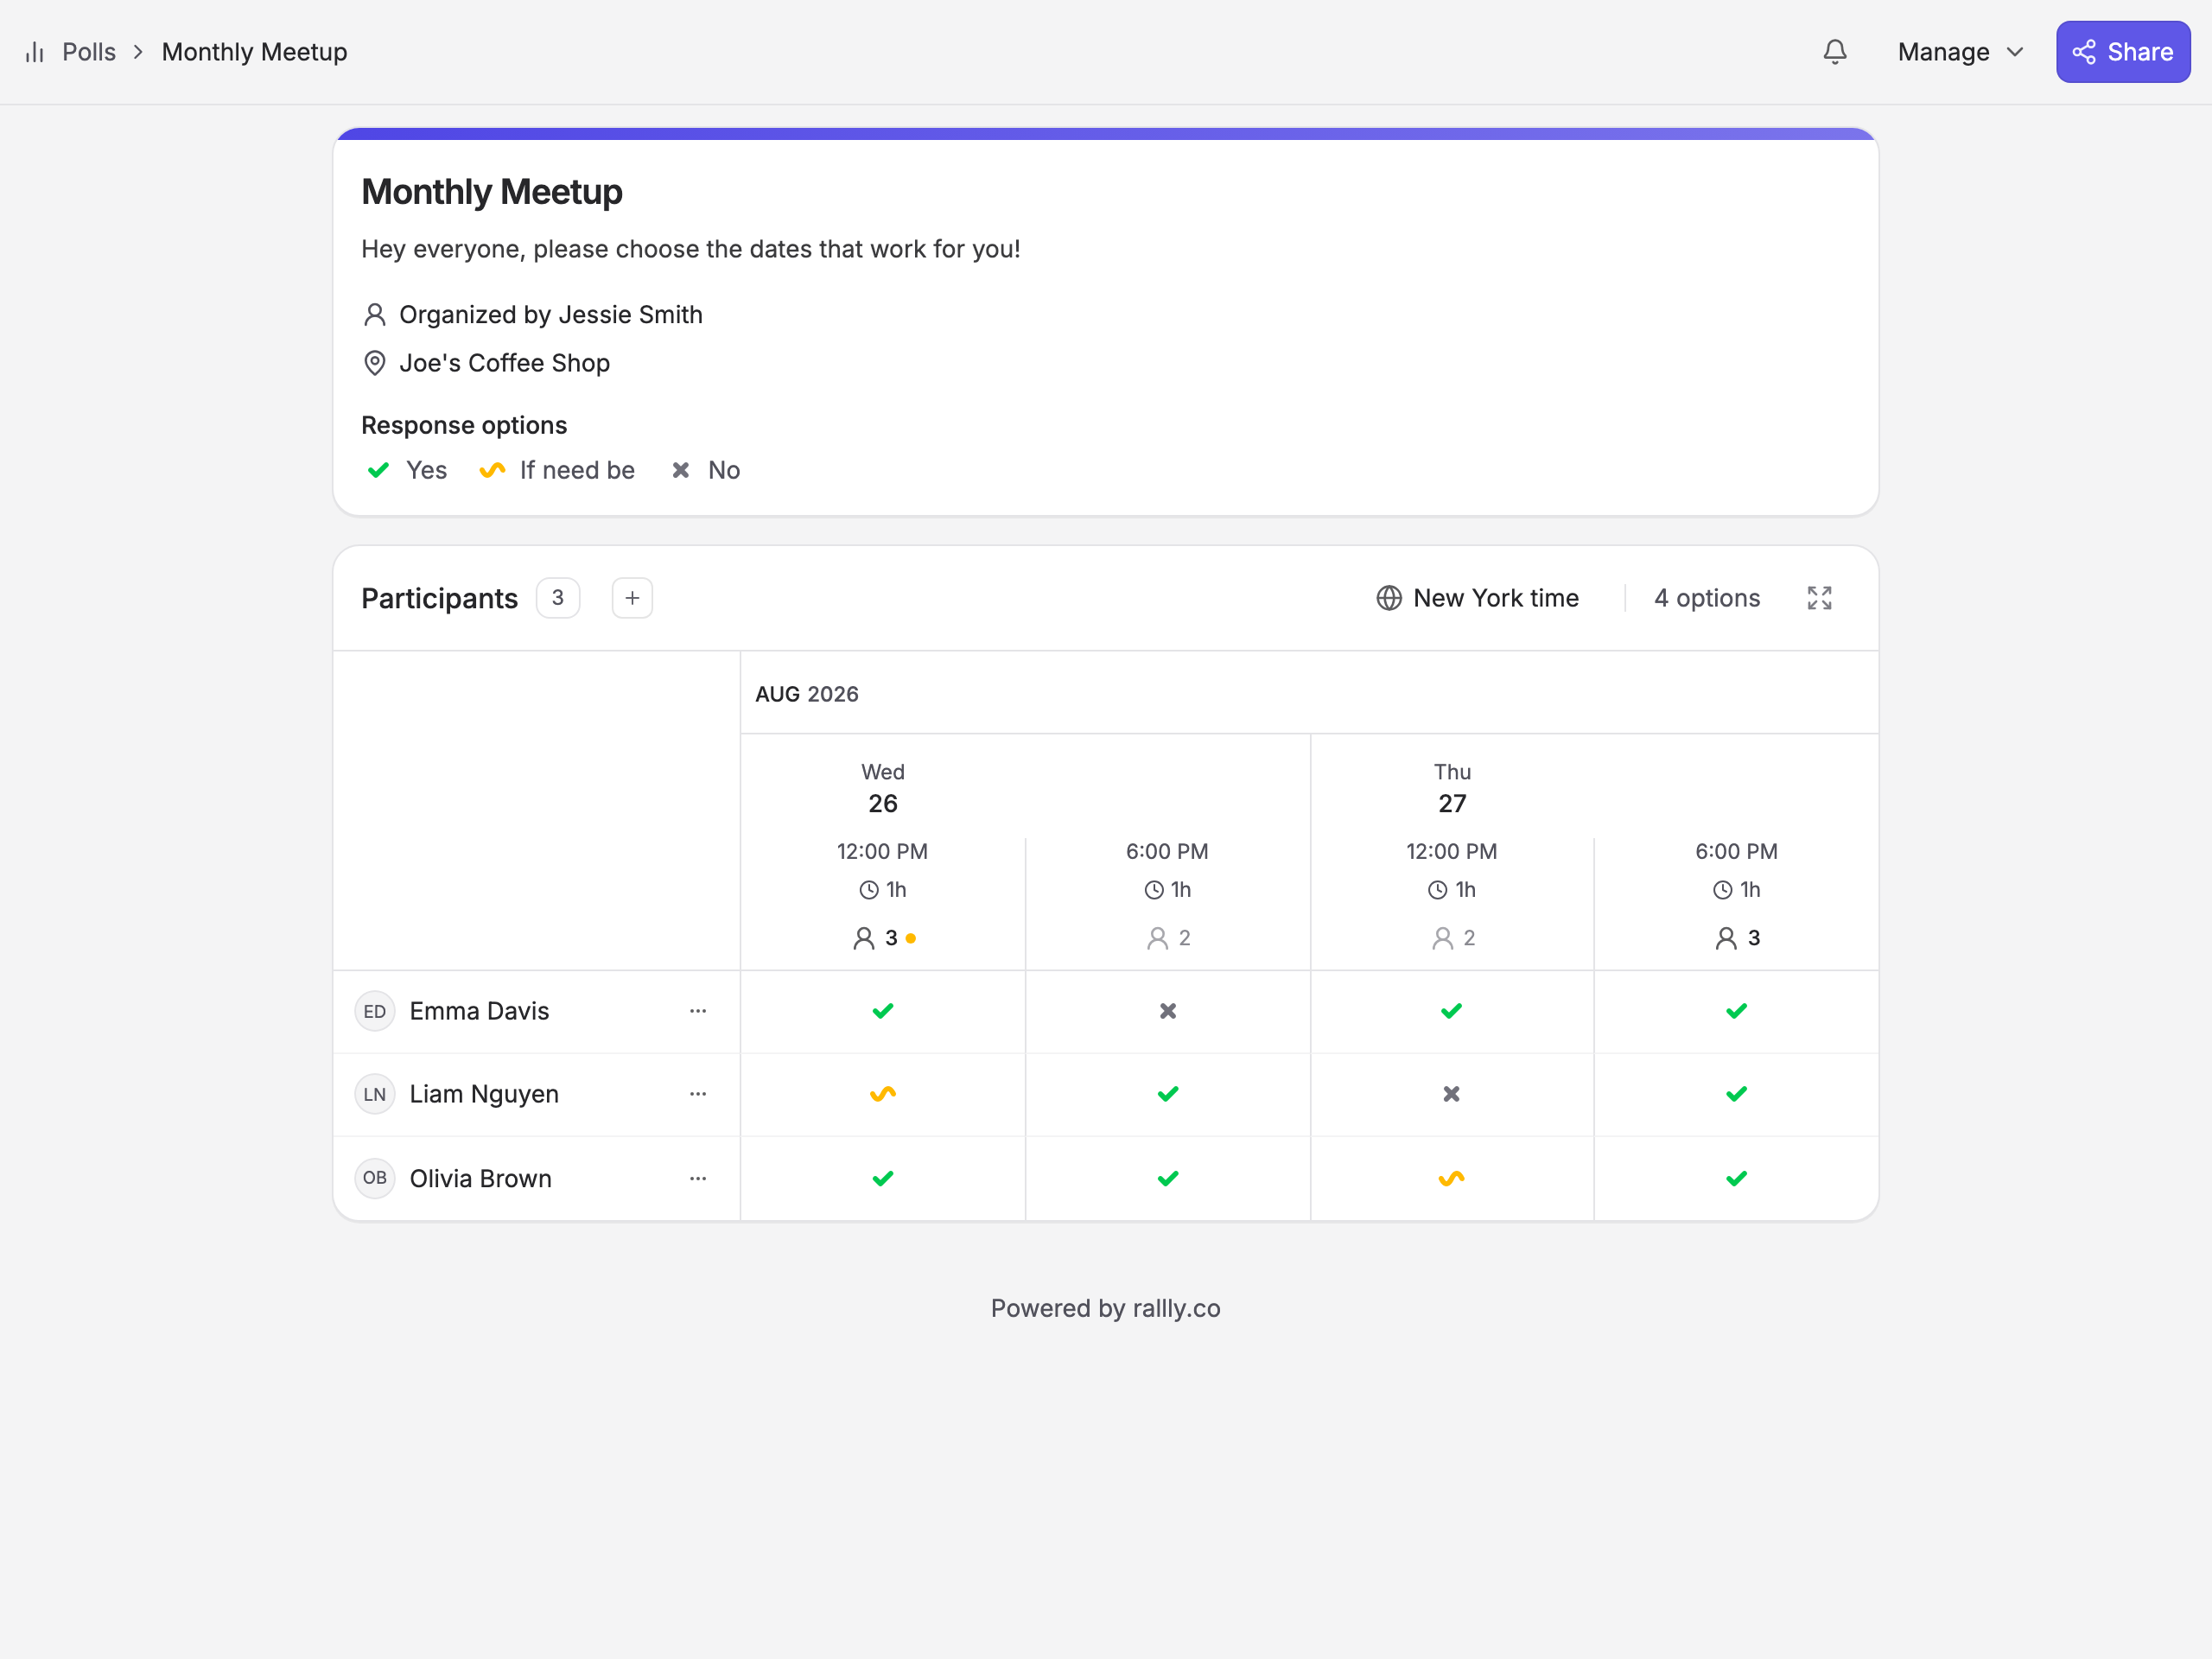Open the Powered by rallly.co link
Viewport: 2212px width, 1659px height.
(x=1105, y=1308)
